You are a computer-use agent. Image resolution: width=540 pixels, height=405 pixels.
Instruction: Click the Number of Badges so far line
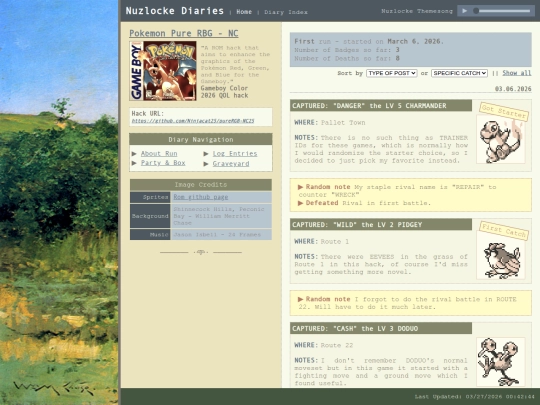347,50
